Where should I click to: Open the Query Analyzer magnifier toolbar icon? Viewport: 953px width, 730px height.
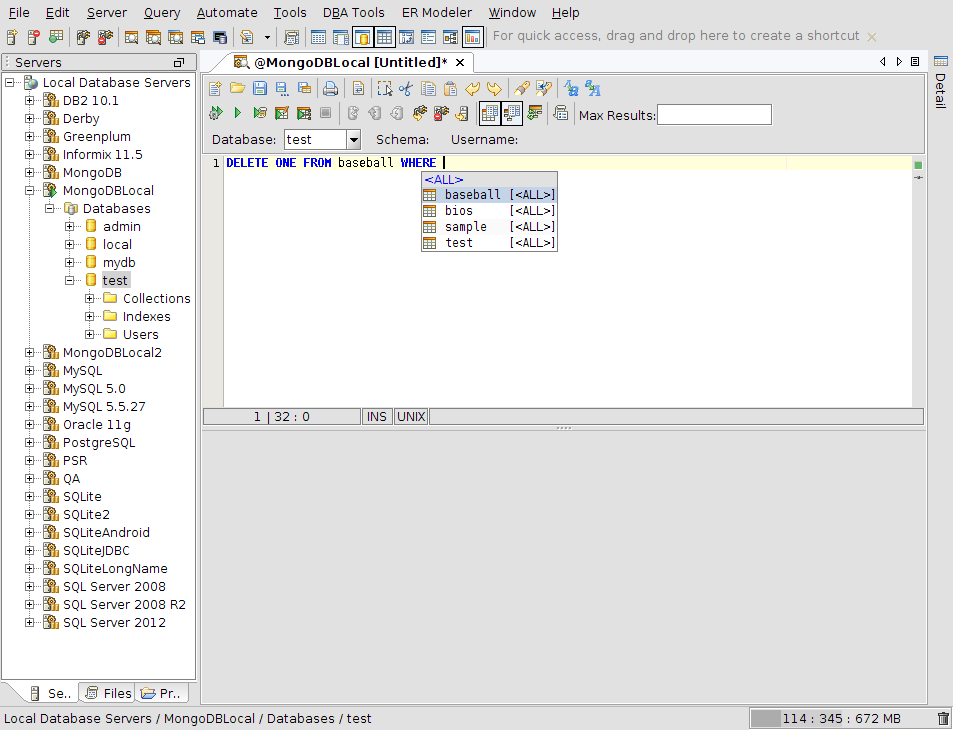point(131,37)
